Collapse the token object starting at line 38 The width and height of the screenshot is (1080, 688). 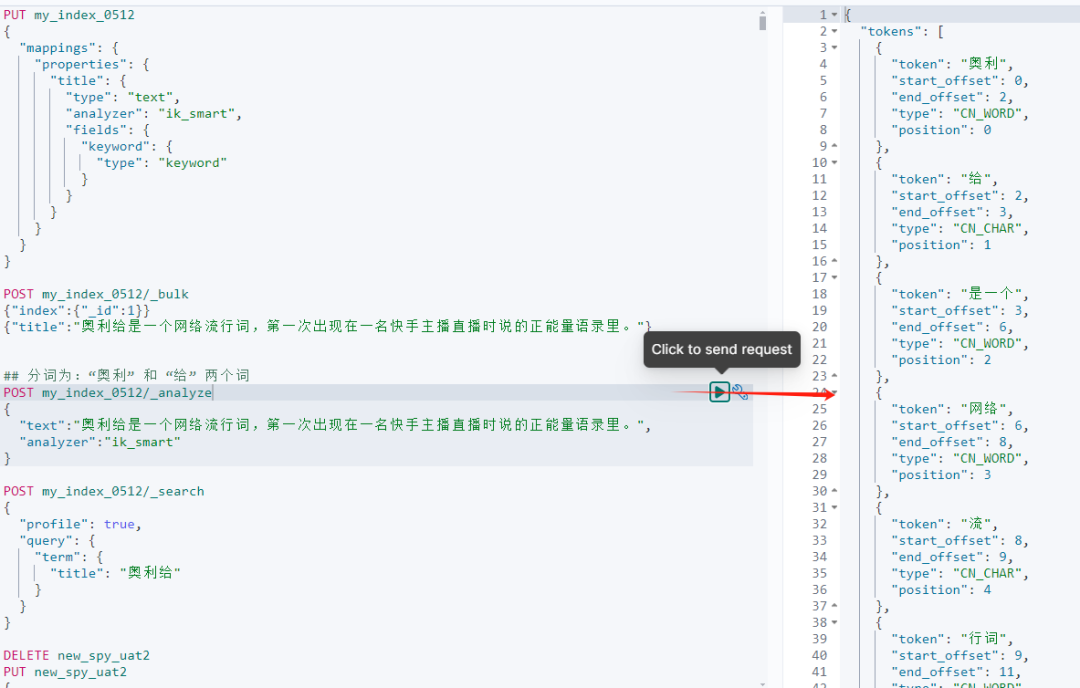834,623
